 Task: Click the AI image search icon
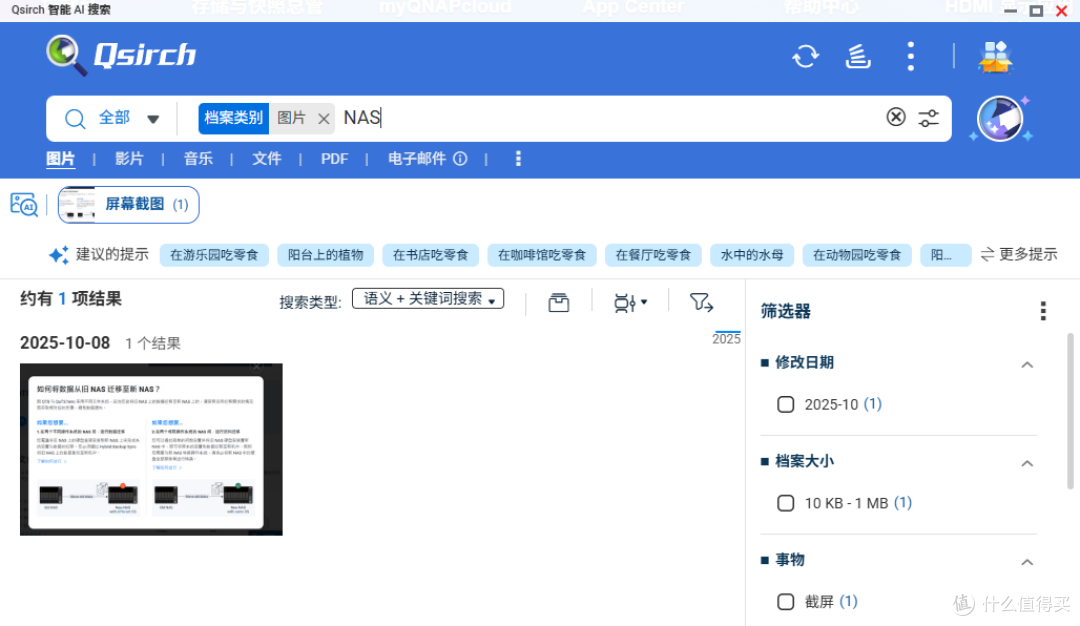pyautogui.click(x=24, y=205)
